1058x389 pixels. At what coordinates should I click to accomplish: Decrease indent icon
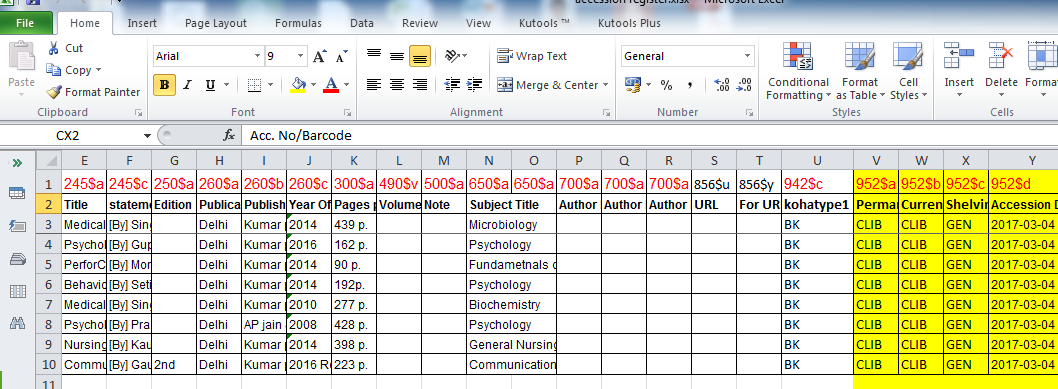[x=453, y=85]
